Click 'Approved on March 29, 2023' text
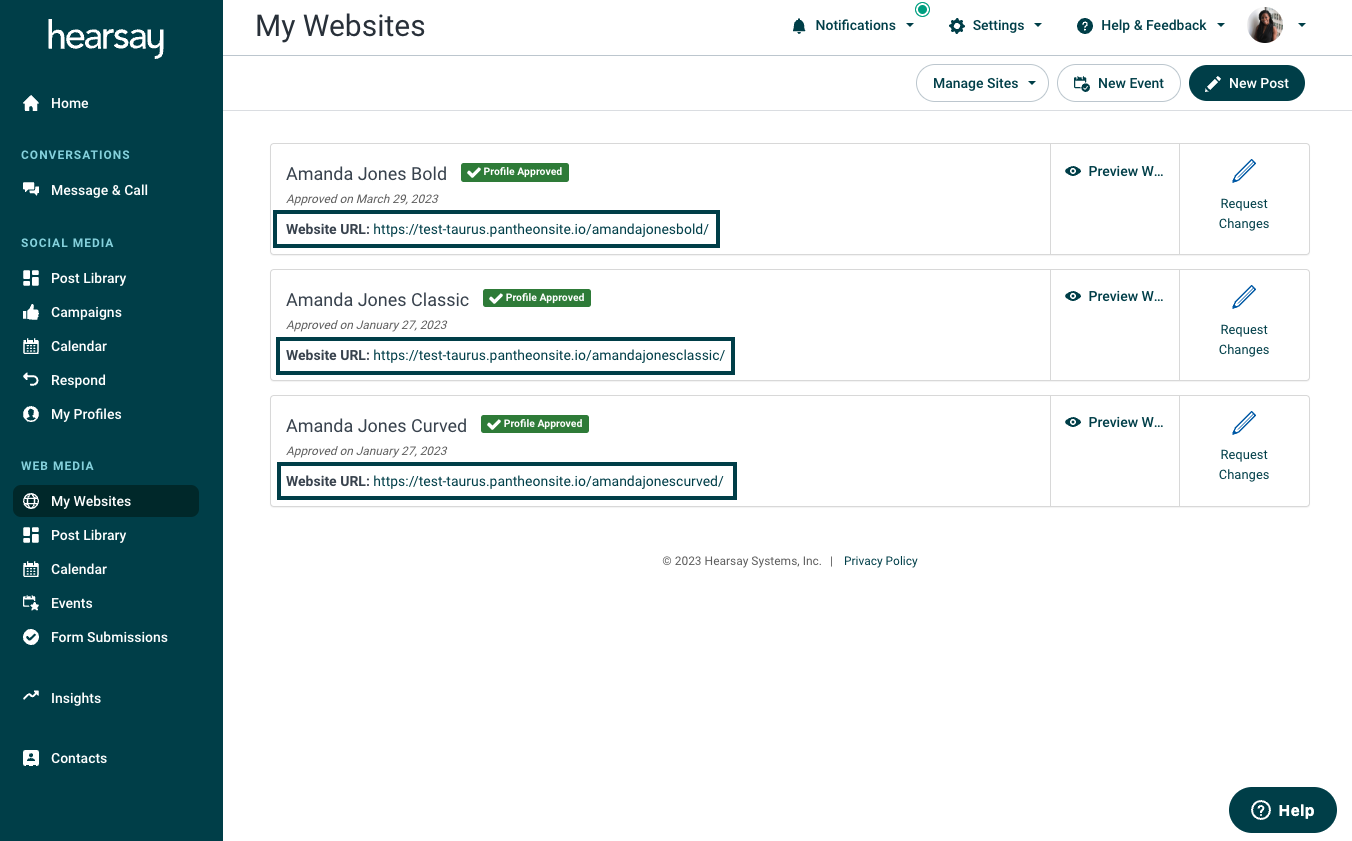 coord(362,199)
